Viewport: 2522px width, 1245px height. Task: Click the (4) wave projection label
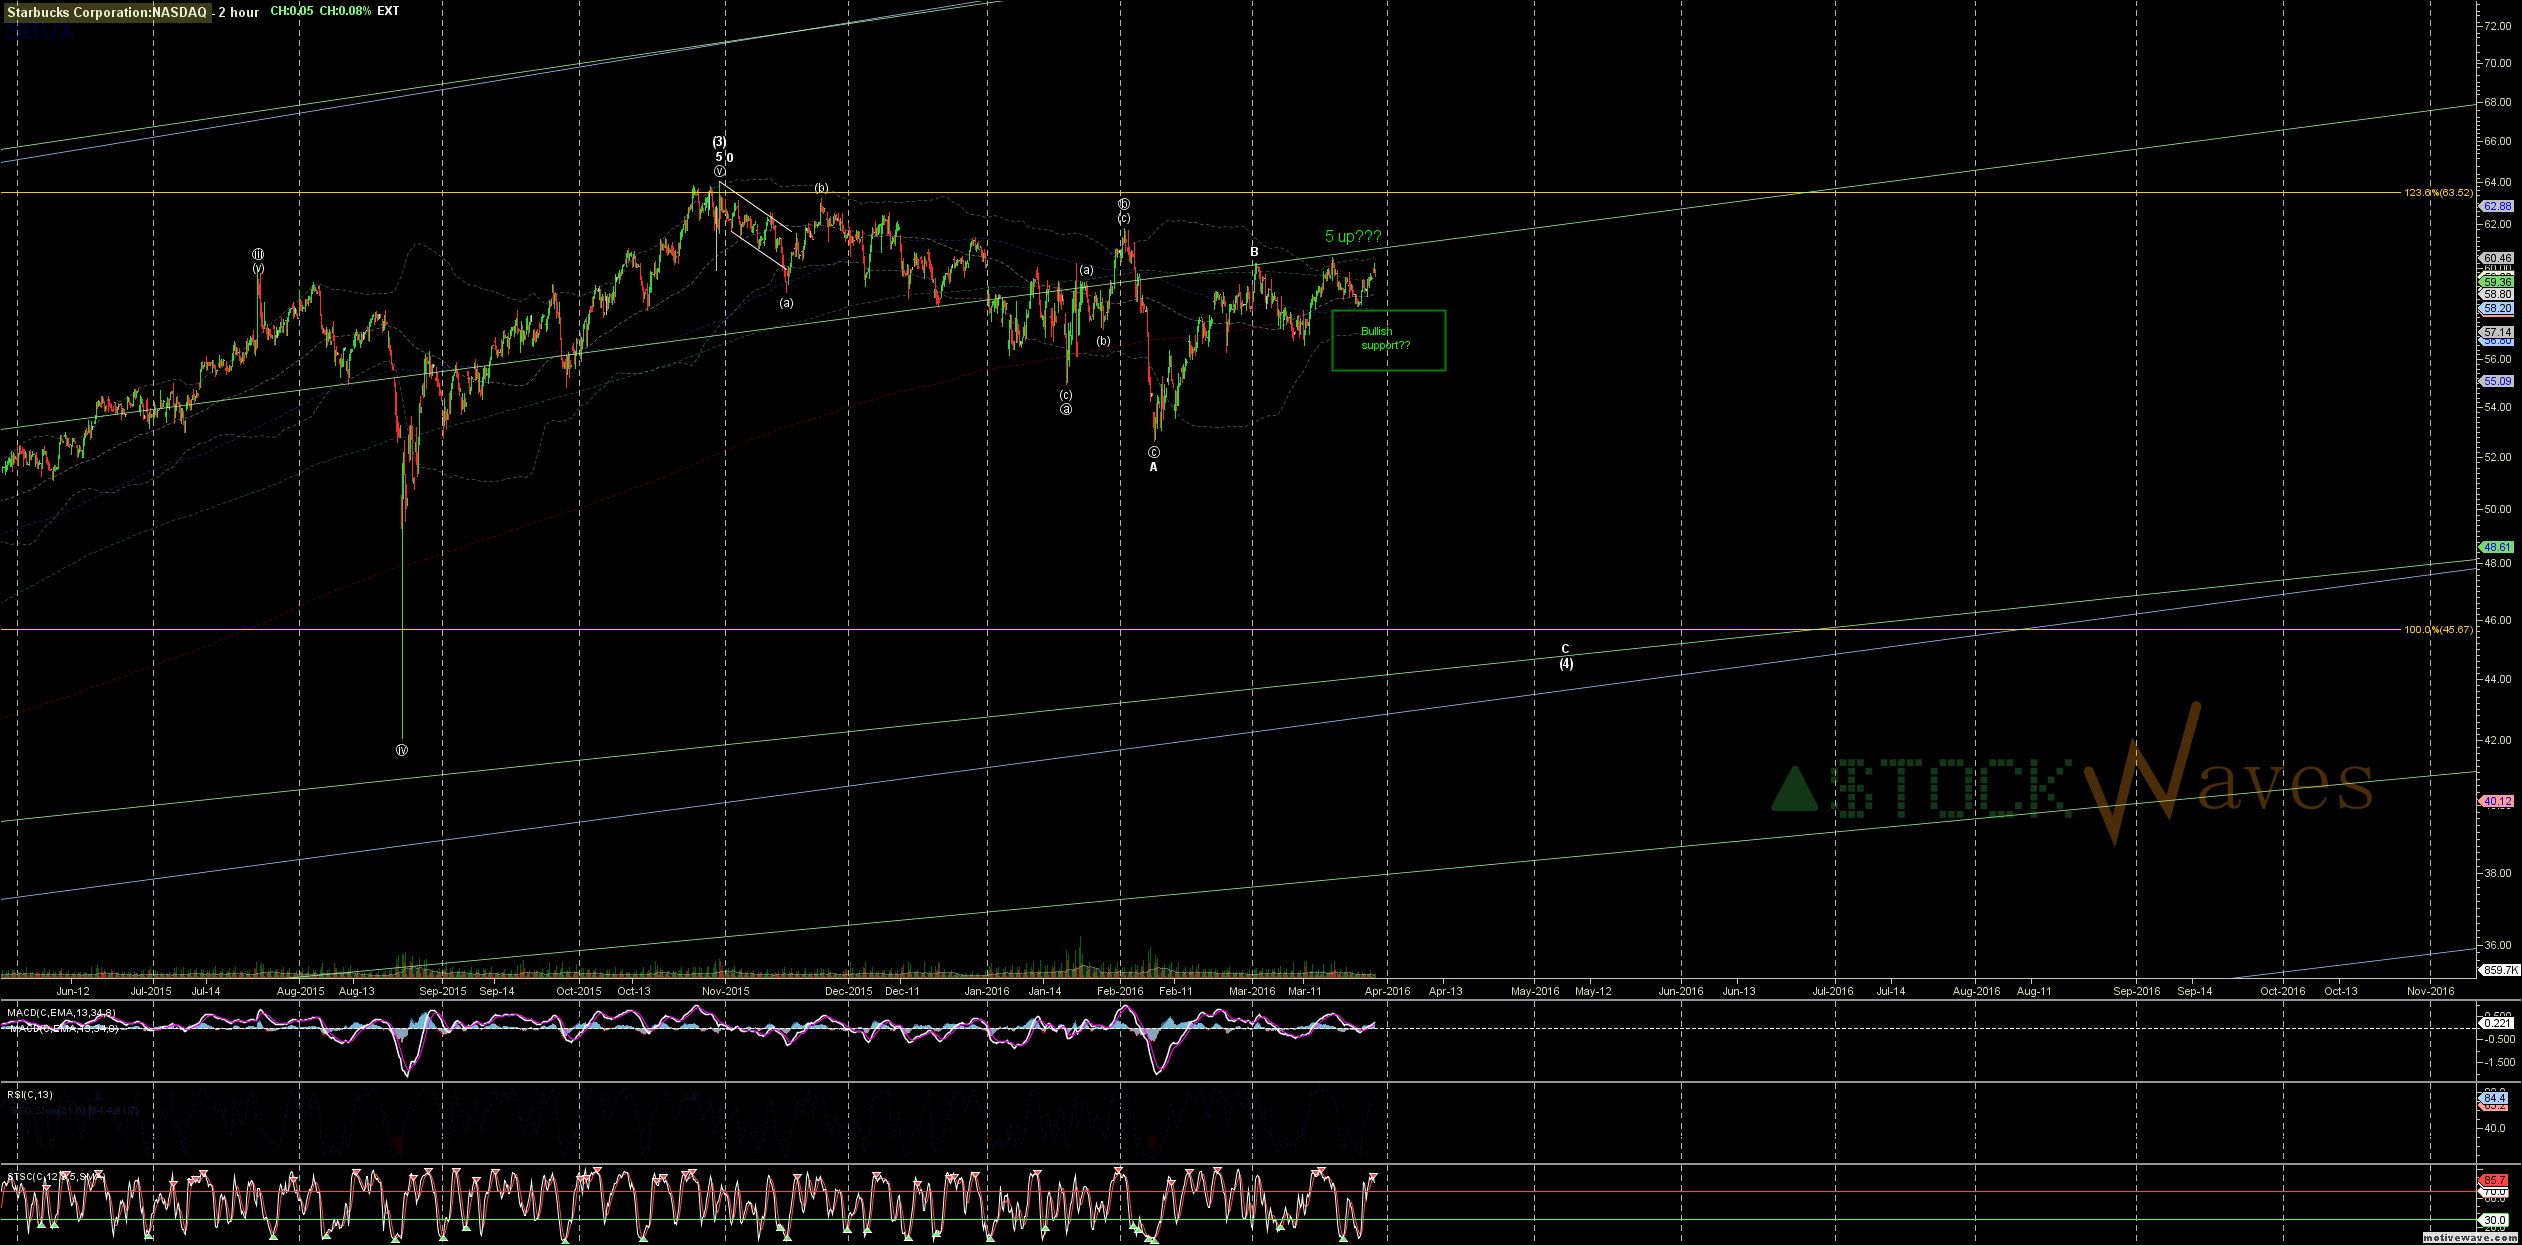(x=1566, y=664)
